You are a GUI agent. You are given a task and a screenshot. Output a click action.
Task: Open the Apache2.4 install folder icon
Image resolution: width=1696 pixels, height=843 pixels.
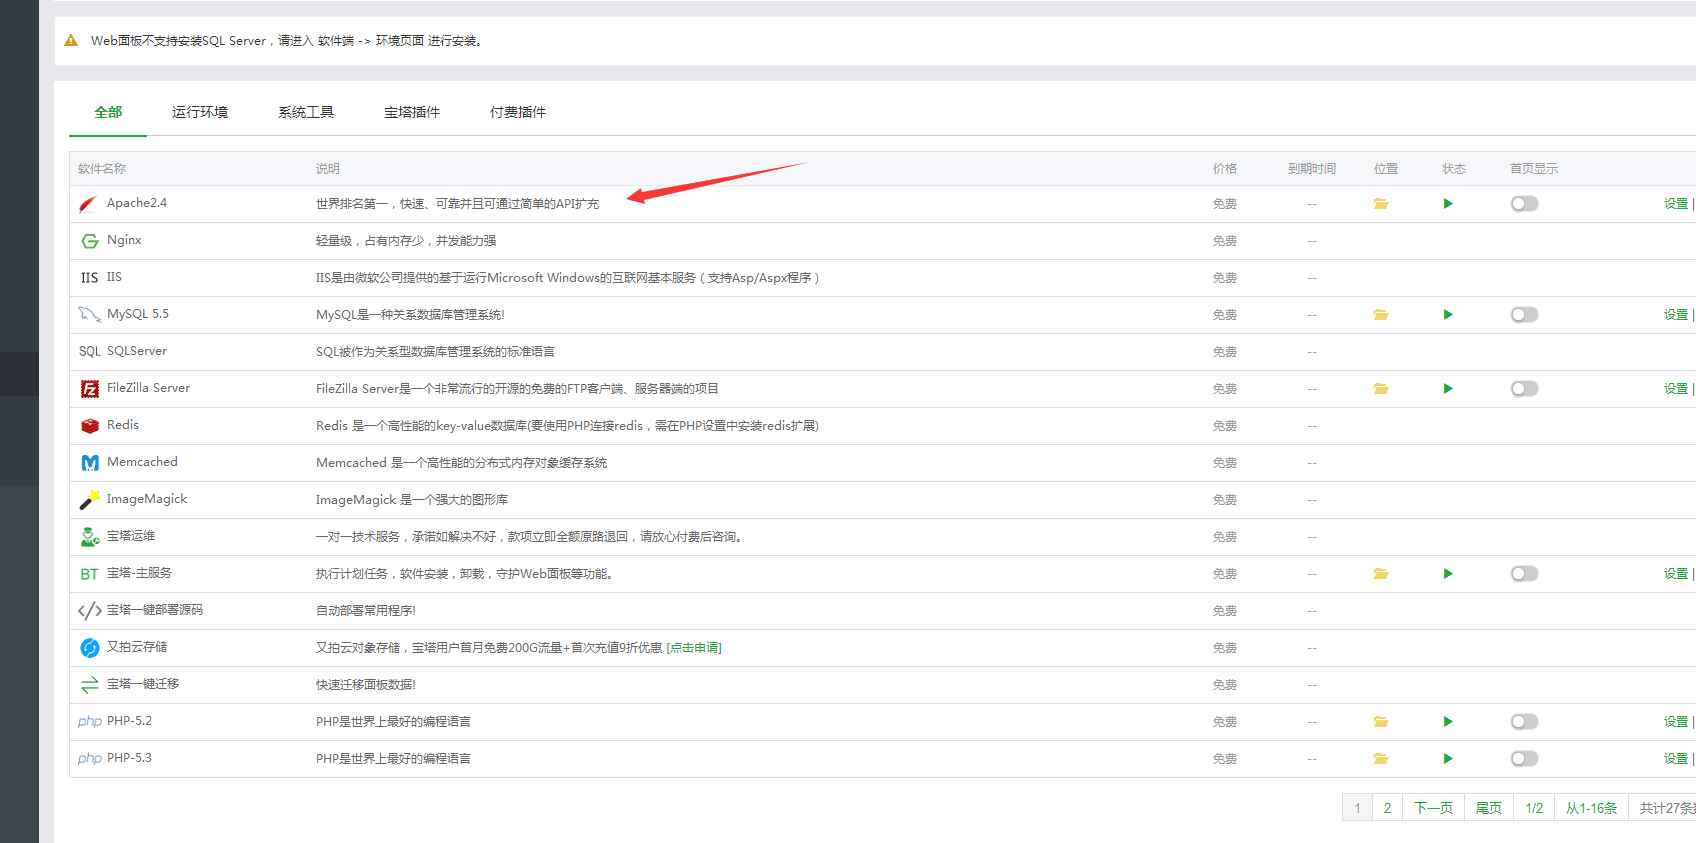[x=1381, y=204]
